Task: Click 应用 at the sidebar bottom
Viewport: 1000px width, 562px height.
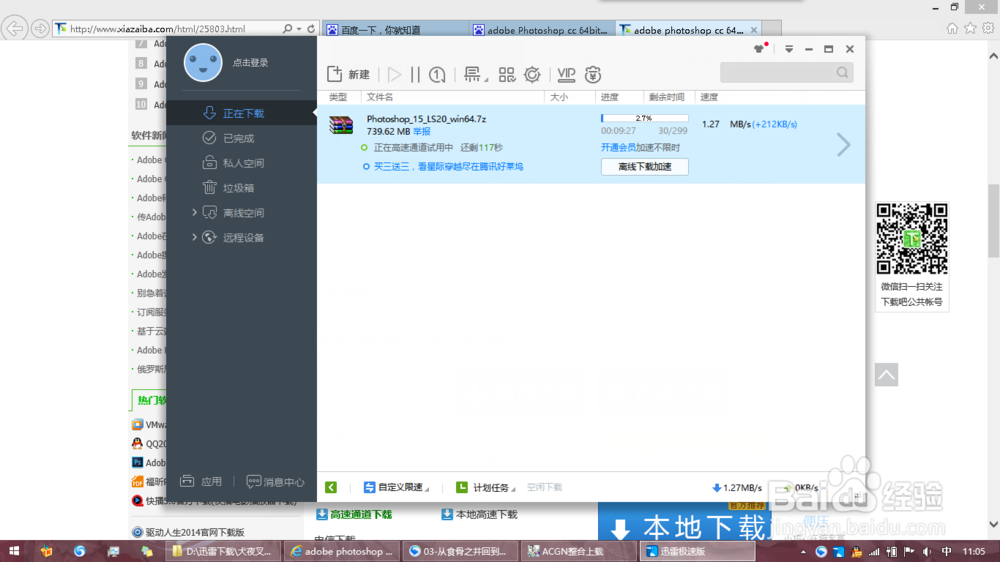Action: coord(201,482)
